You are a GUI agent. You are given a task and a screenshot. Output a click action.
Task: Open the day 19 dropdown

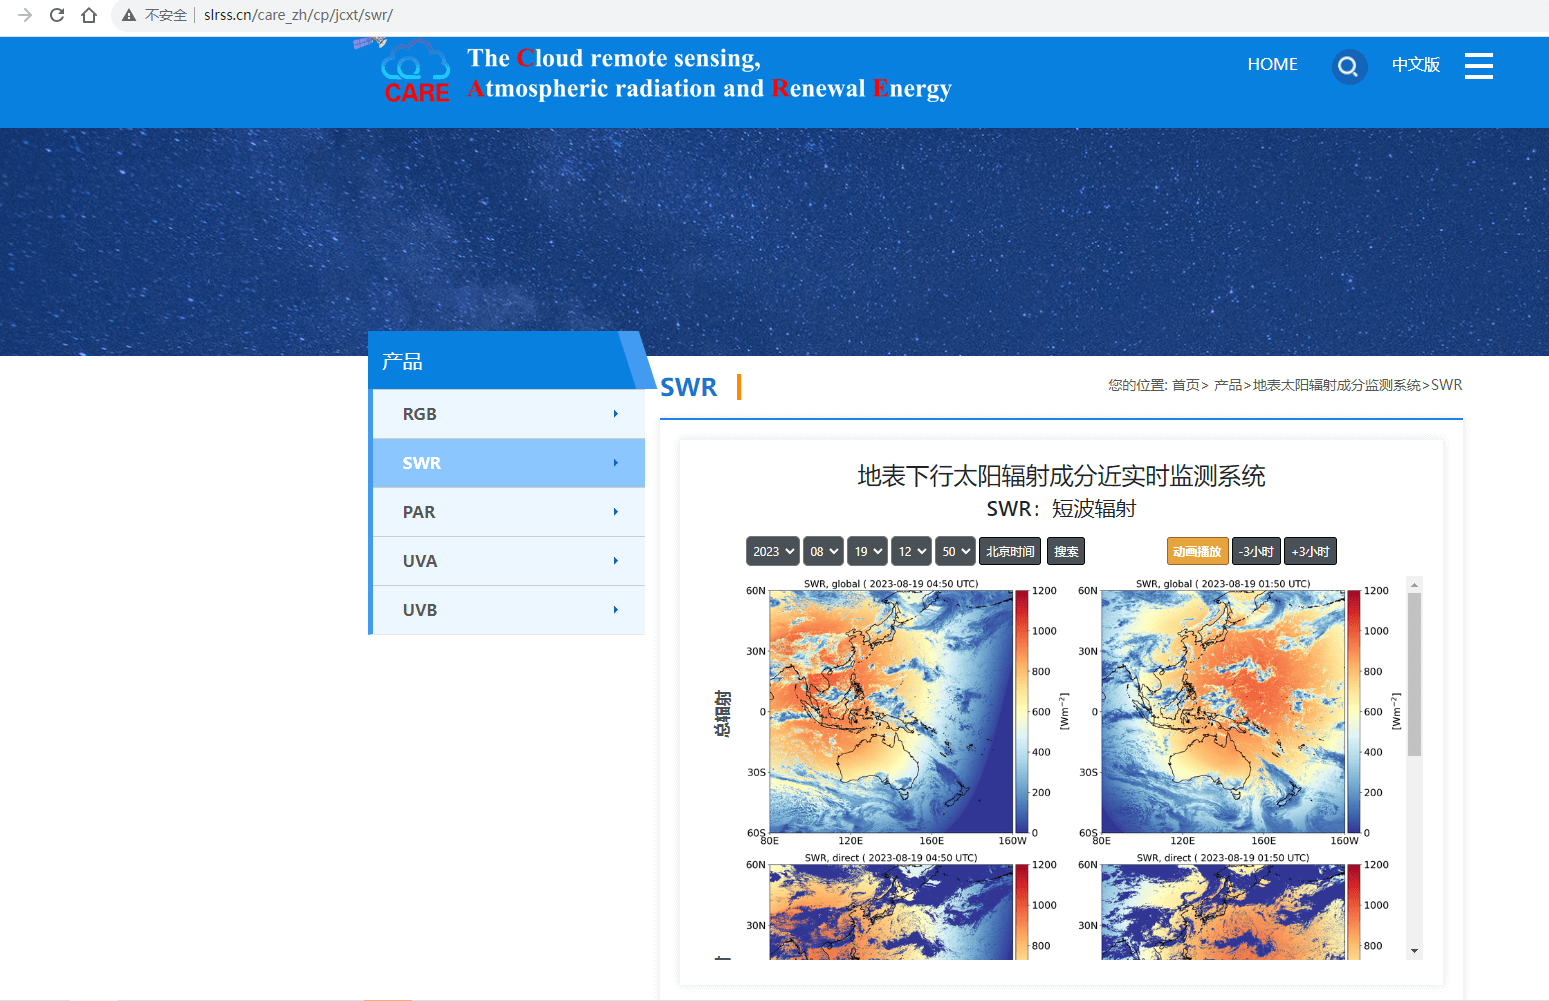[868, 551]
